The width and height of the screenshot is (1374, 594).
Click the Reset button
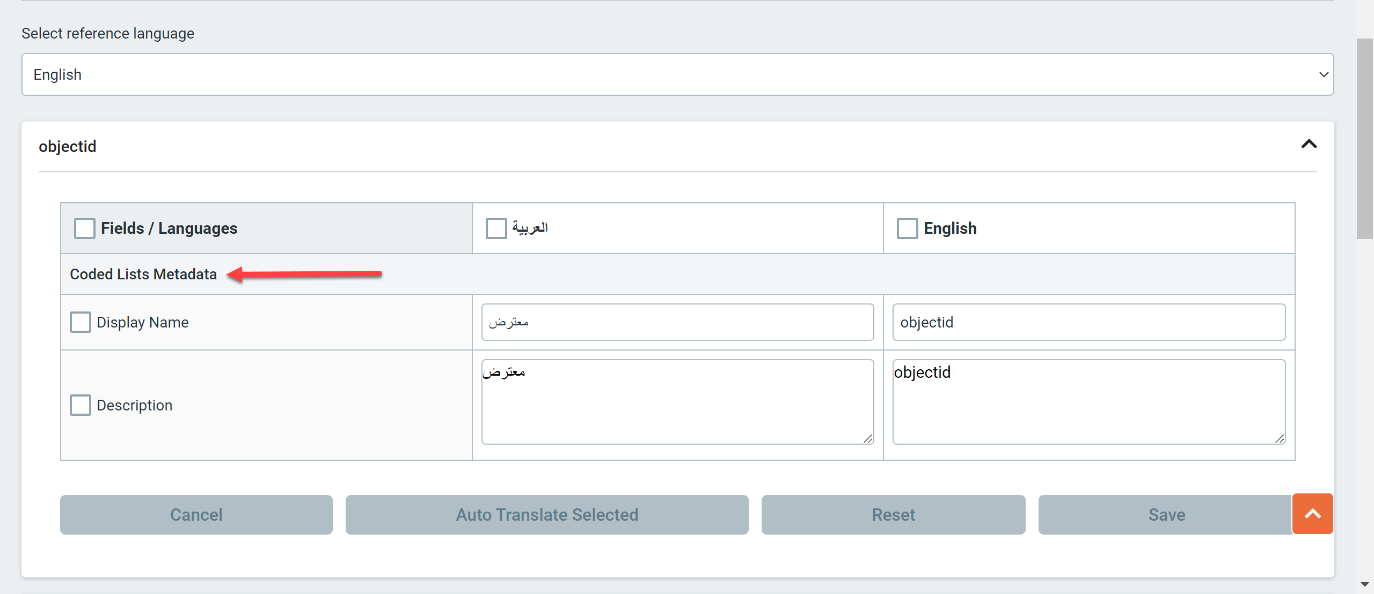tap(893, 515)
